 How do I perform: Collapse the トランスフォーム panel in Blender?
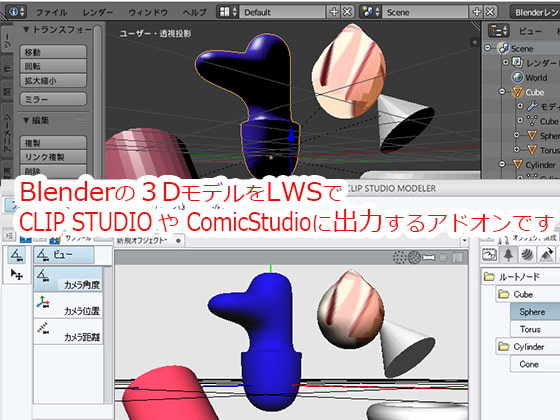coord(26,30)
